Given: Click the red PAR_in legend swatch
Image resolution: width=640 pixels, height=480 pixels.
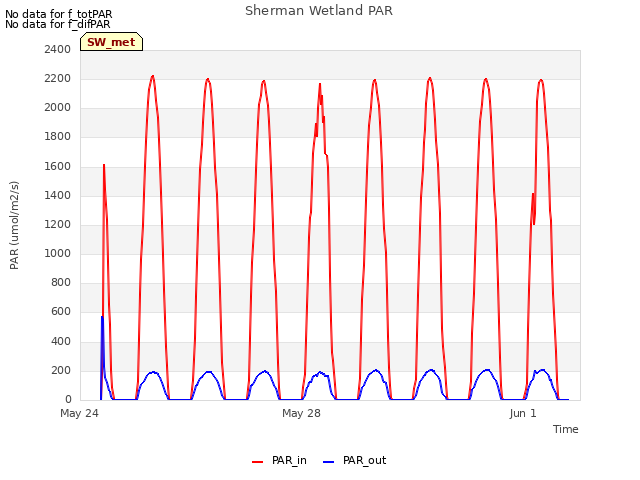Looking at the screenshot, I should coord(258,462).
